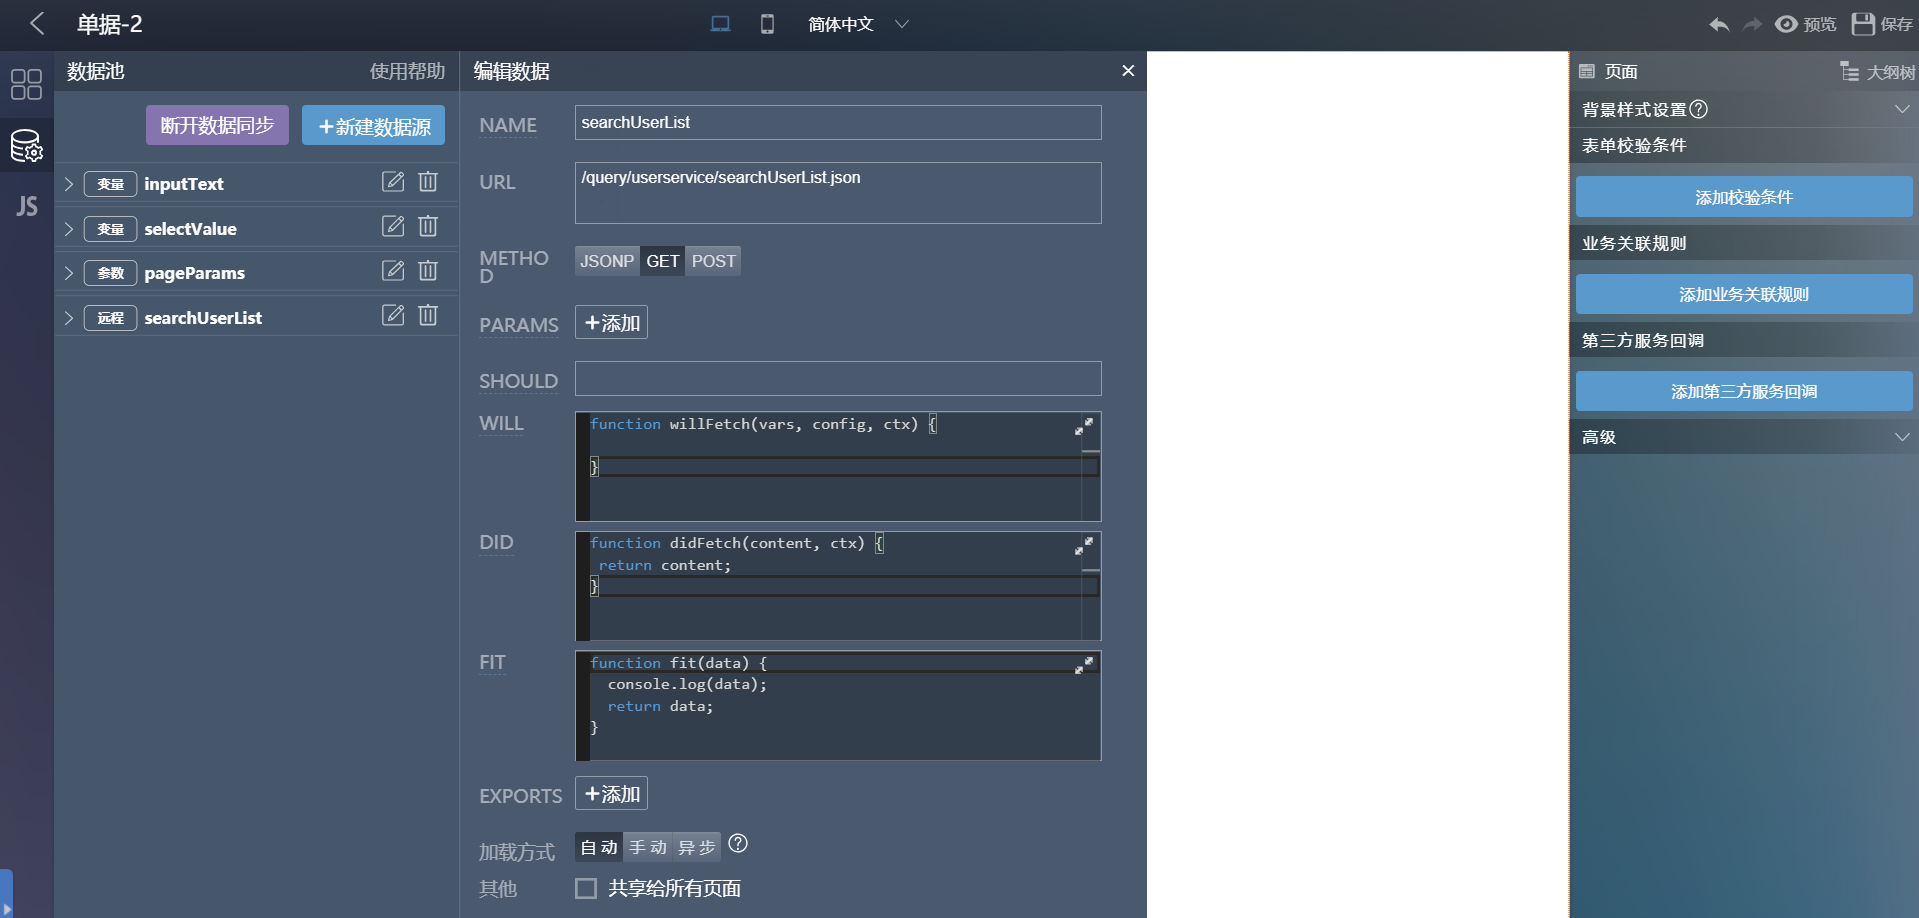
Task: Expand the 高级 section chevron
Action: click(x=1902, y=437)
